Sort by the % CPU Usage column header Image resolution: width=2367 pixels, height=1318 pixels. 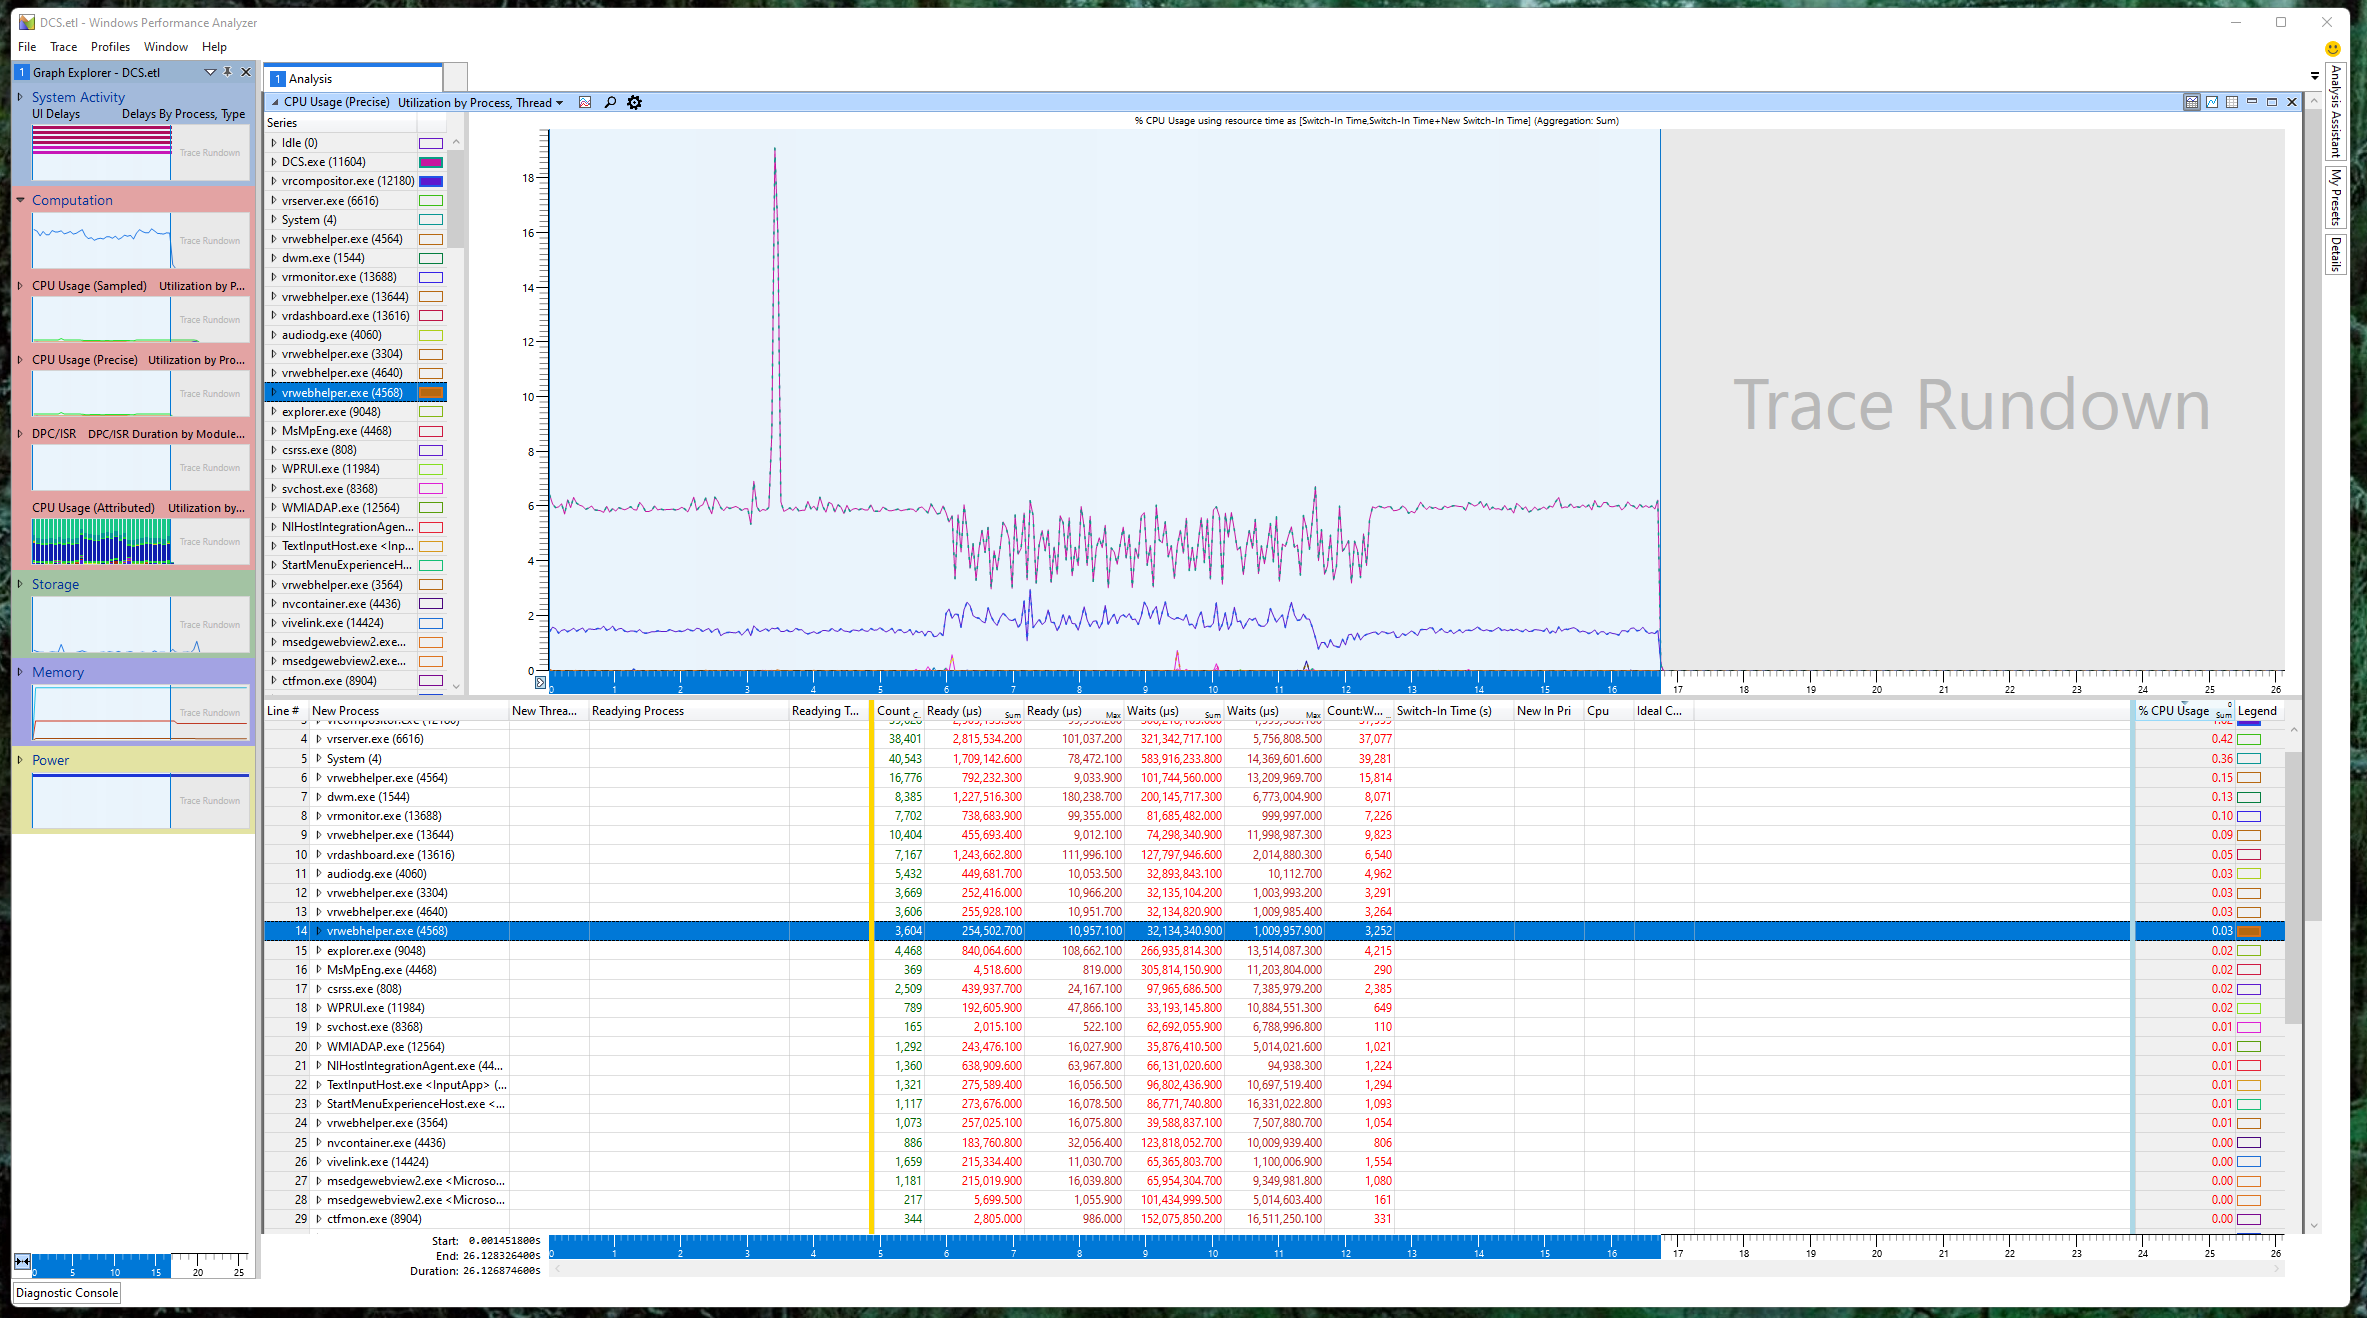(x=2183, y=711)
